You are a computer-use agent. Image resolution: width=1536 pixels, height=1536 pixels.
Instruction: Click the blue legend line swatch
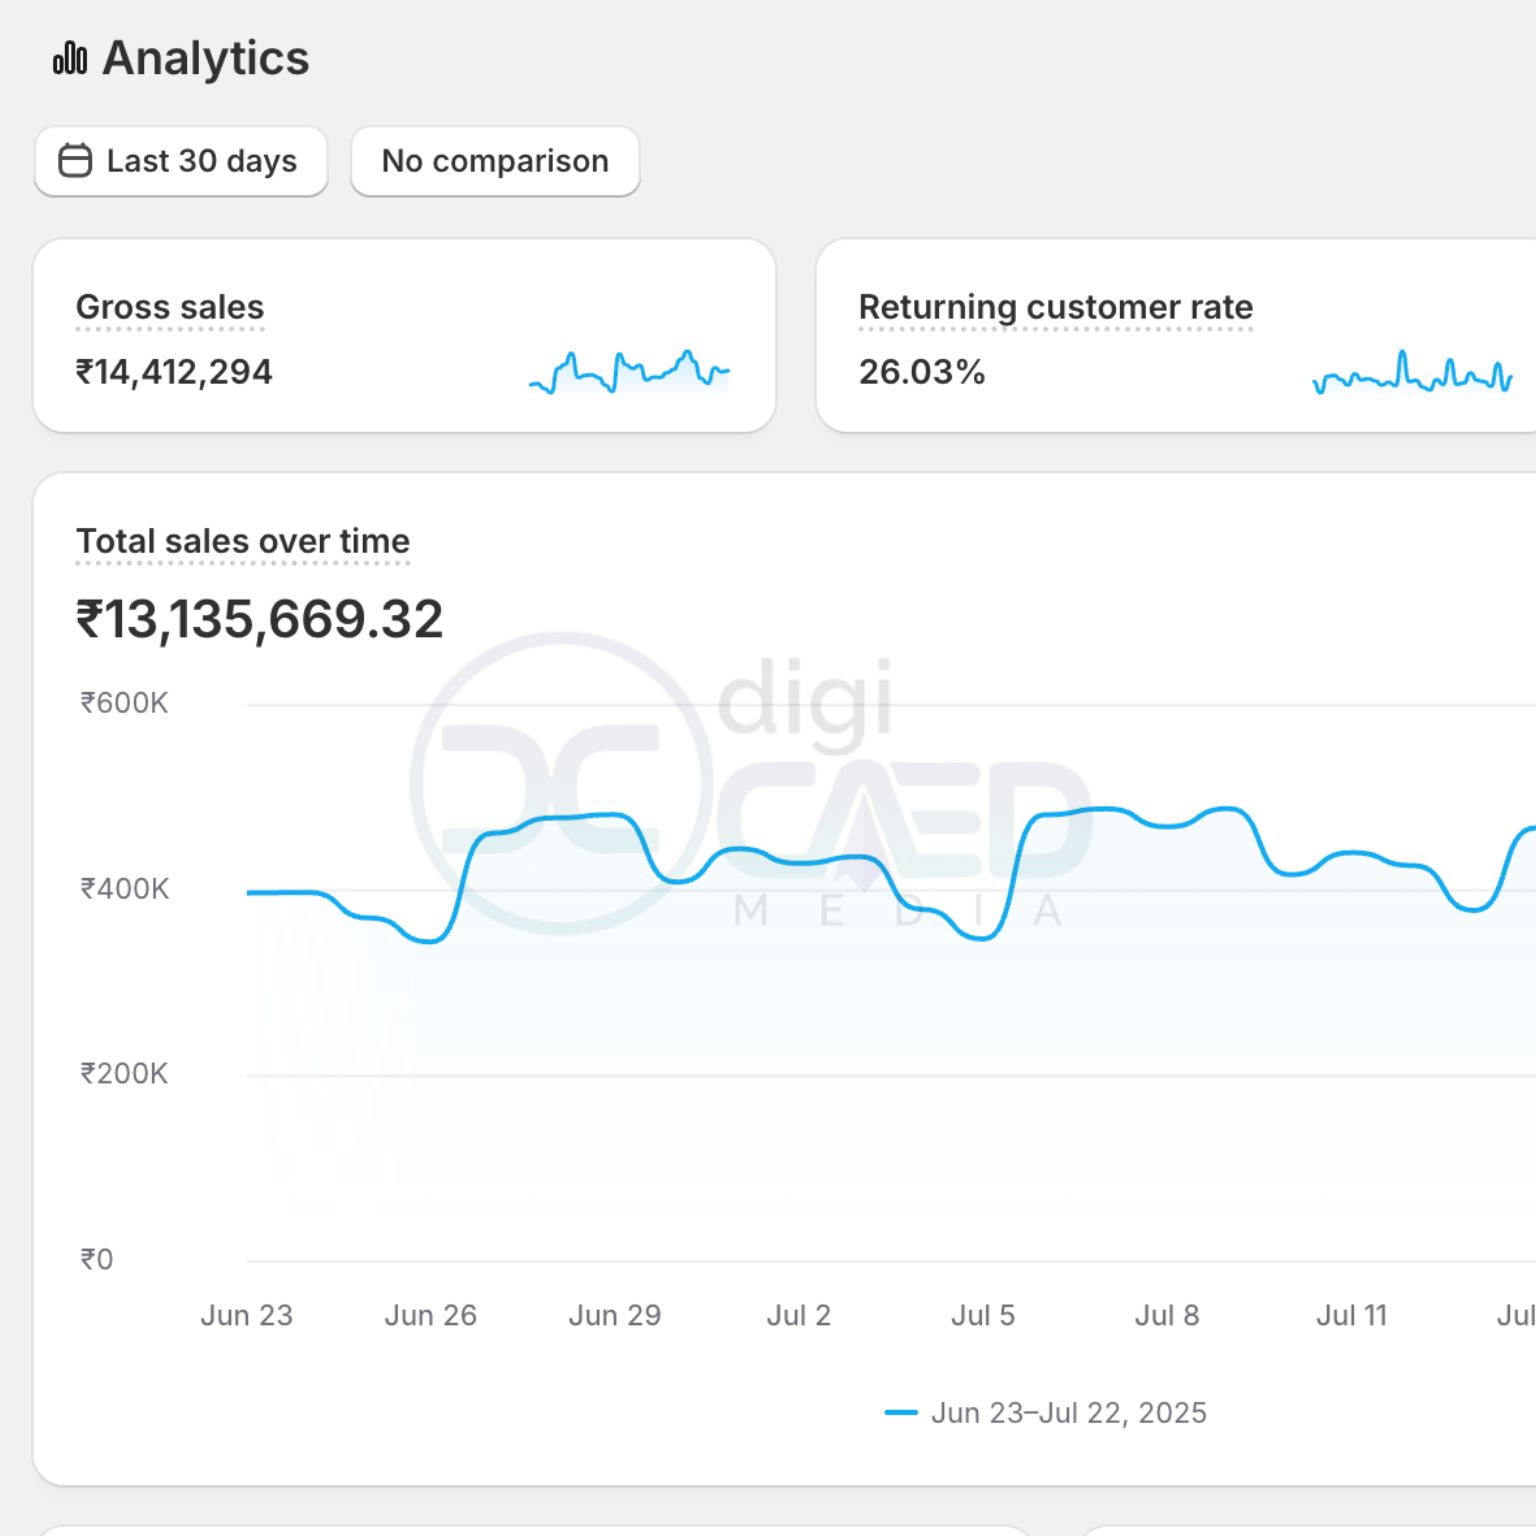(901, 1413)
